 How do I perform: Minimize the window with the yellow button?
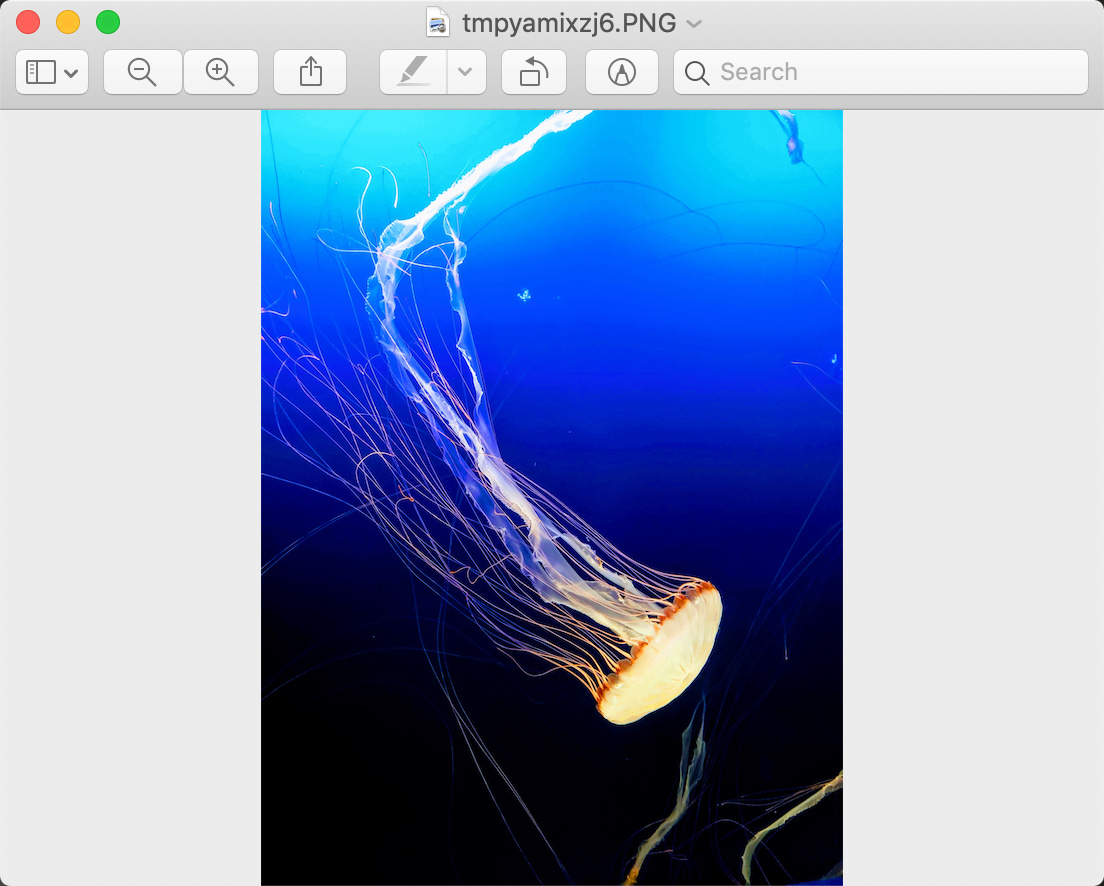point(68,22)
